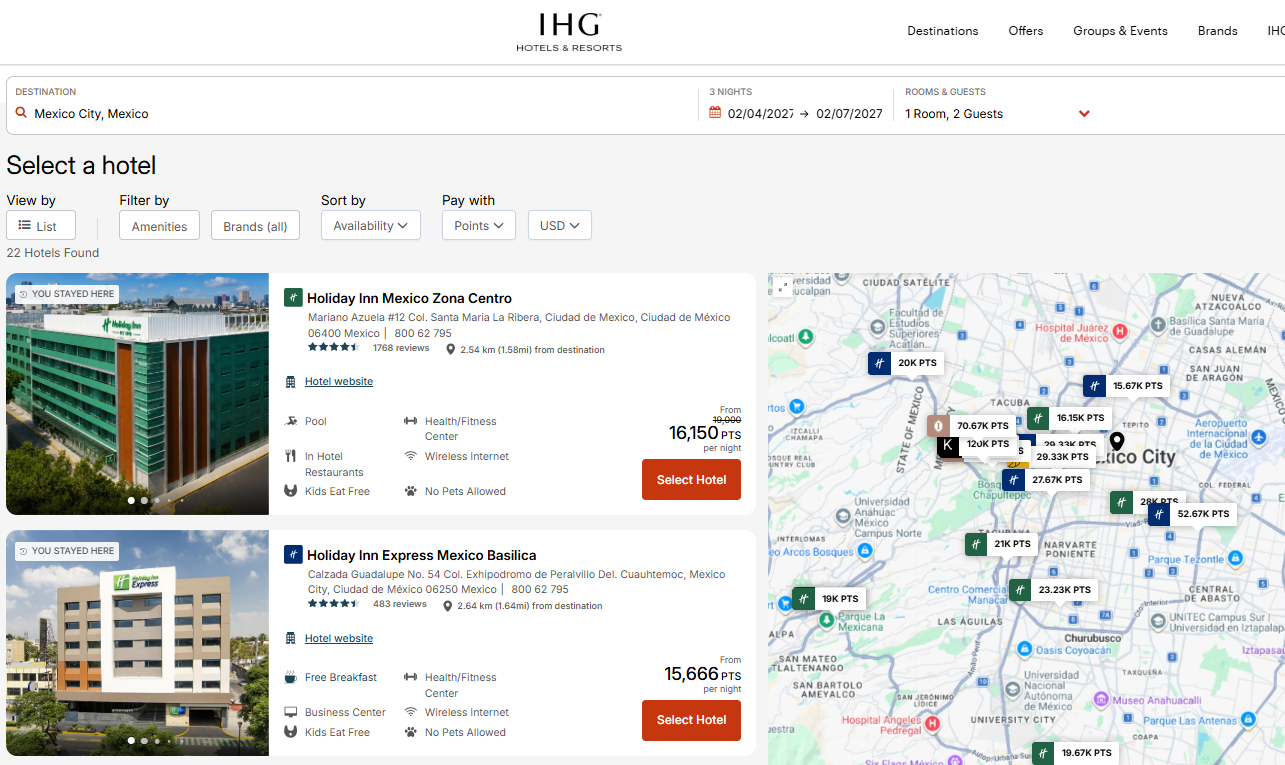Click the Holiday Inn Mexico Zona Centro title
The height and width of the screenshot is (765, 1285).
(409, 298)
